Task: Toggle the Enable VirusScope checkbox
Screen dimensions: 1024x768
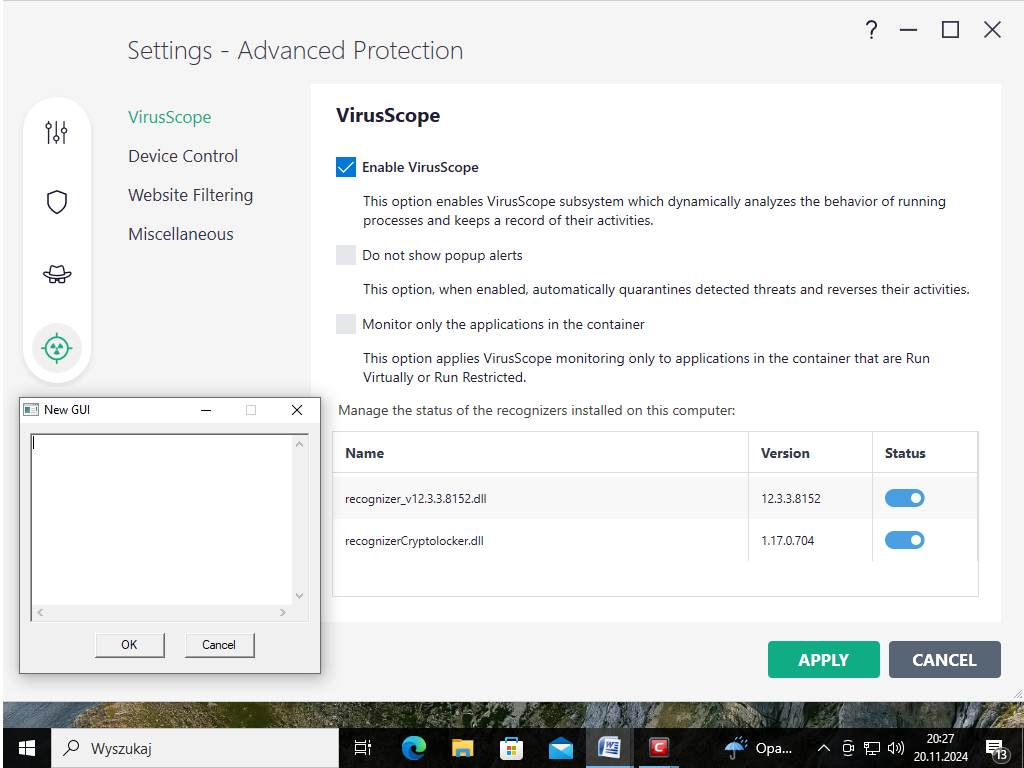Action: click(x=345, y=167)
